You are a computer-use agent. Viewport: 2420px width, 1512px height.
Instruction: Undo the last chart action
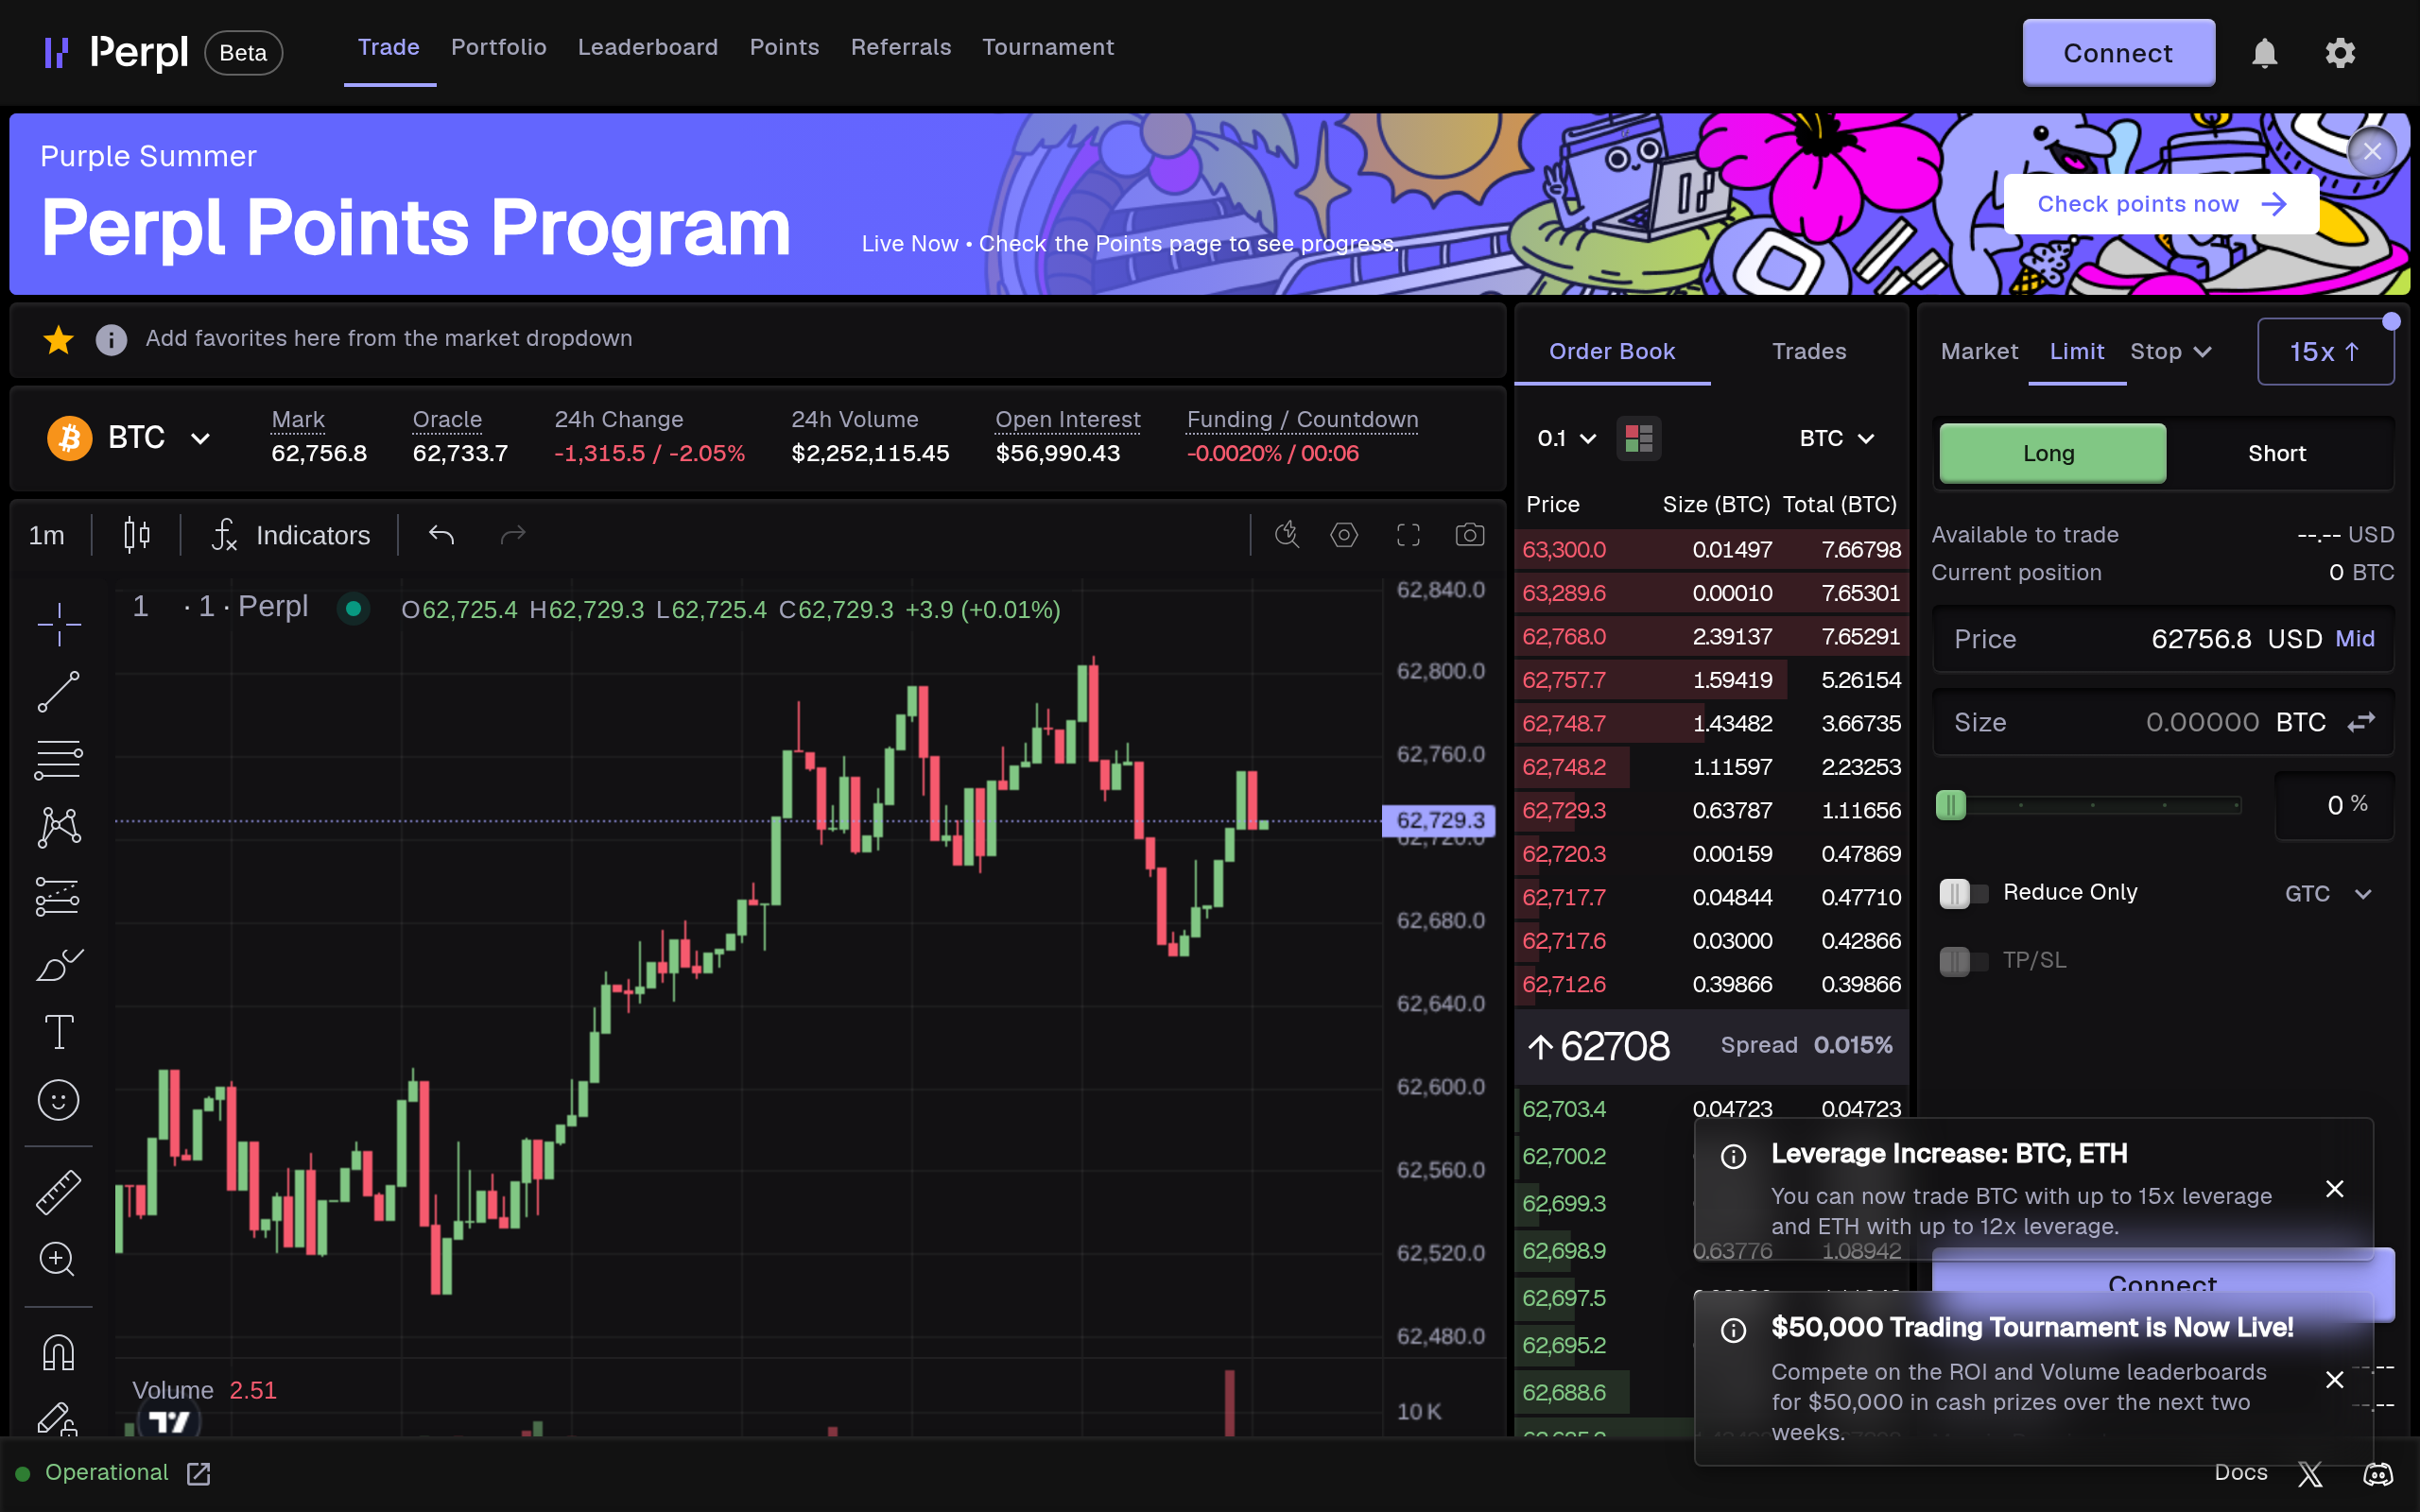tap(441, 535)
